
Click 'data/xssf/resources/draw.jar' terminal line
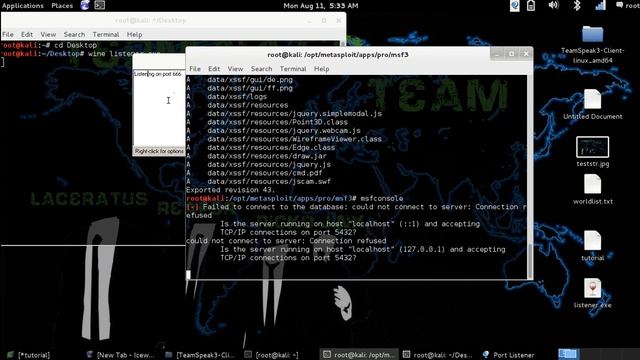click(x=267, y=156)
